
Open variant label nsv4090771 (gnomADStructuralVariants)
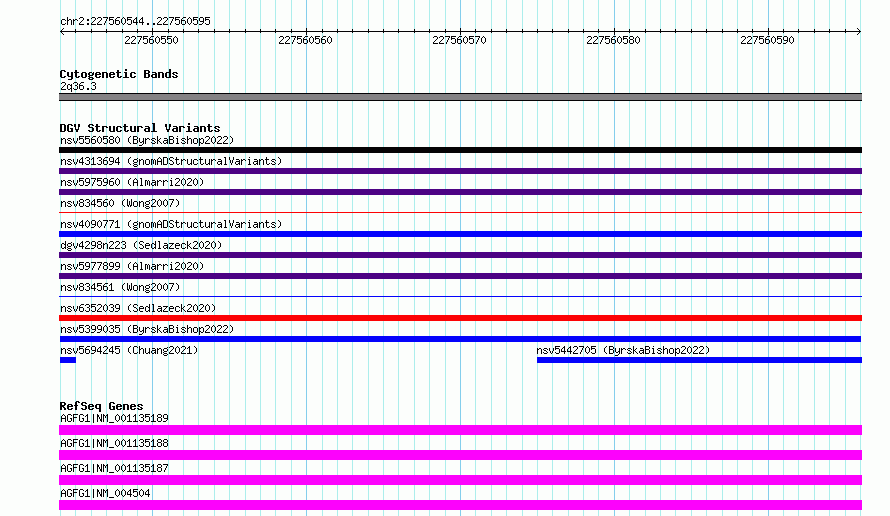coord(171,224)
